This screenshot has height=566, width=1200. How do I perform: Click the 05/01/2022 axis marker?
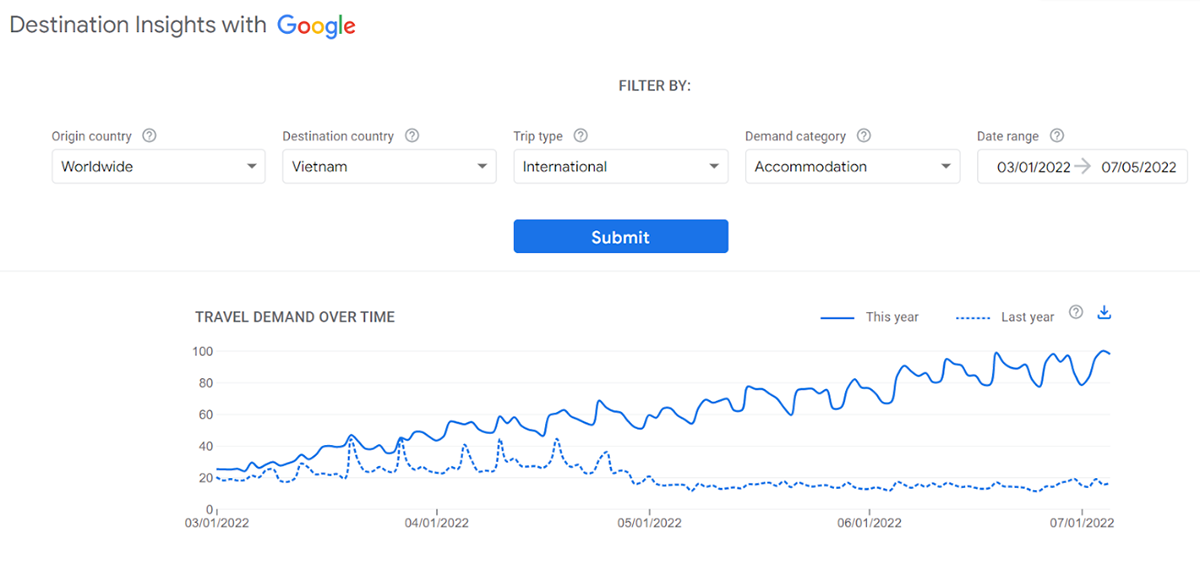(649, 523)
